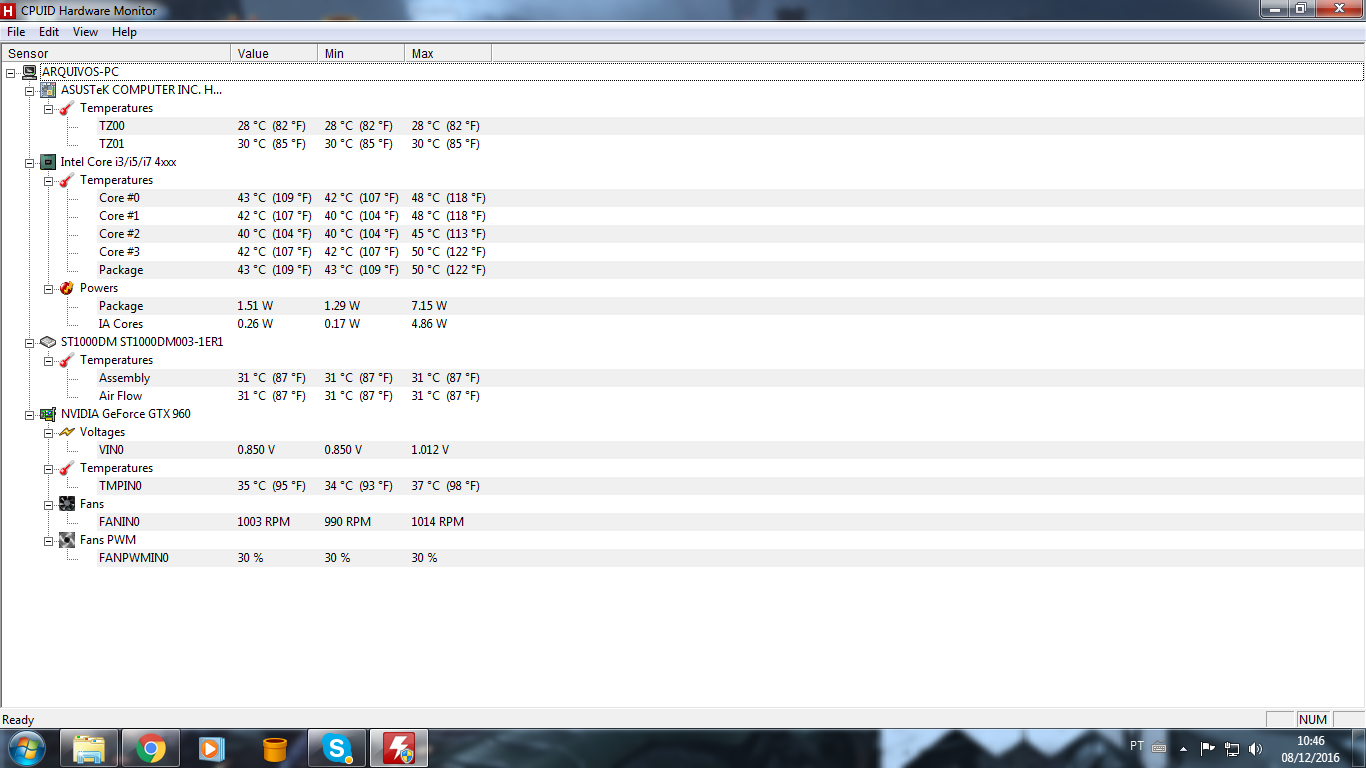Click the Fans icon under NVIDIA
Image resolution: width=1366 pixels, height=768 pixels.
pos(67,504)
